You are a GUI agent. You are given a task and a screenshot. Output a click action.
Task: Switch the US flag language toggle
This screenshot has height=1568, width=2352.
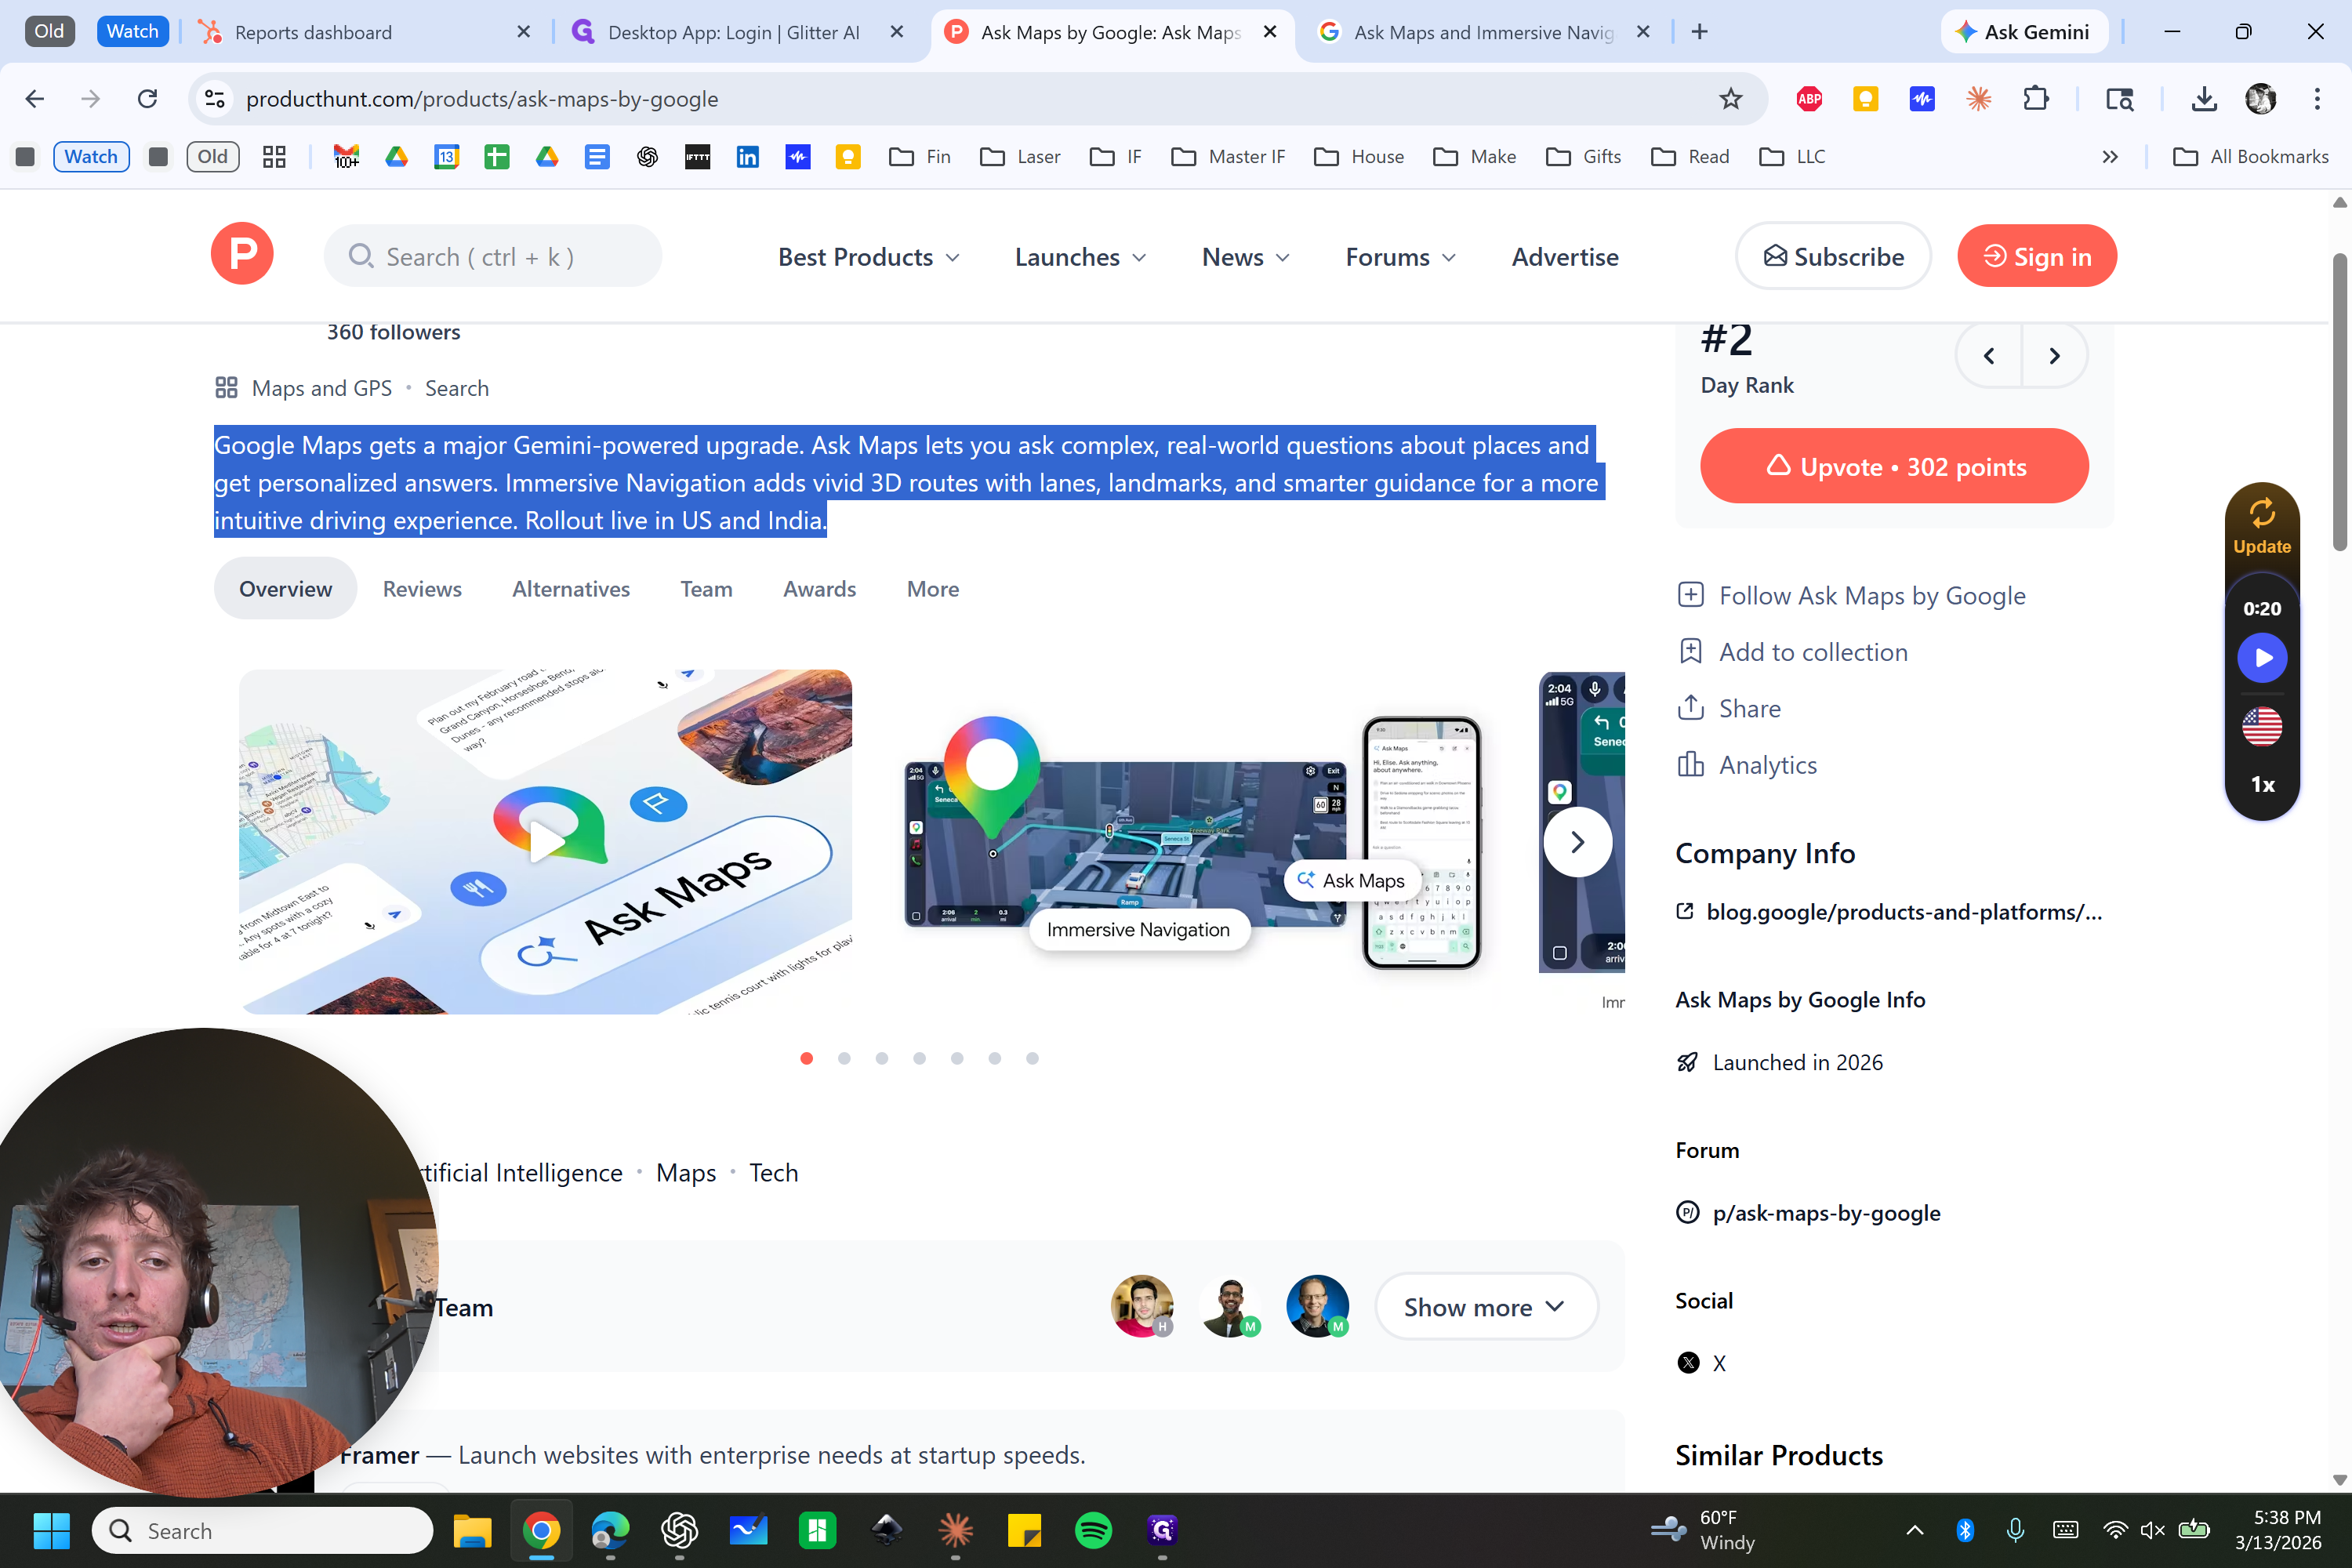point(2262,726)
